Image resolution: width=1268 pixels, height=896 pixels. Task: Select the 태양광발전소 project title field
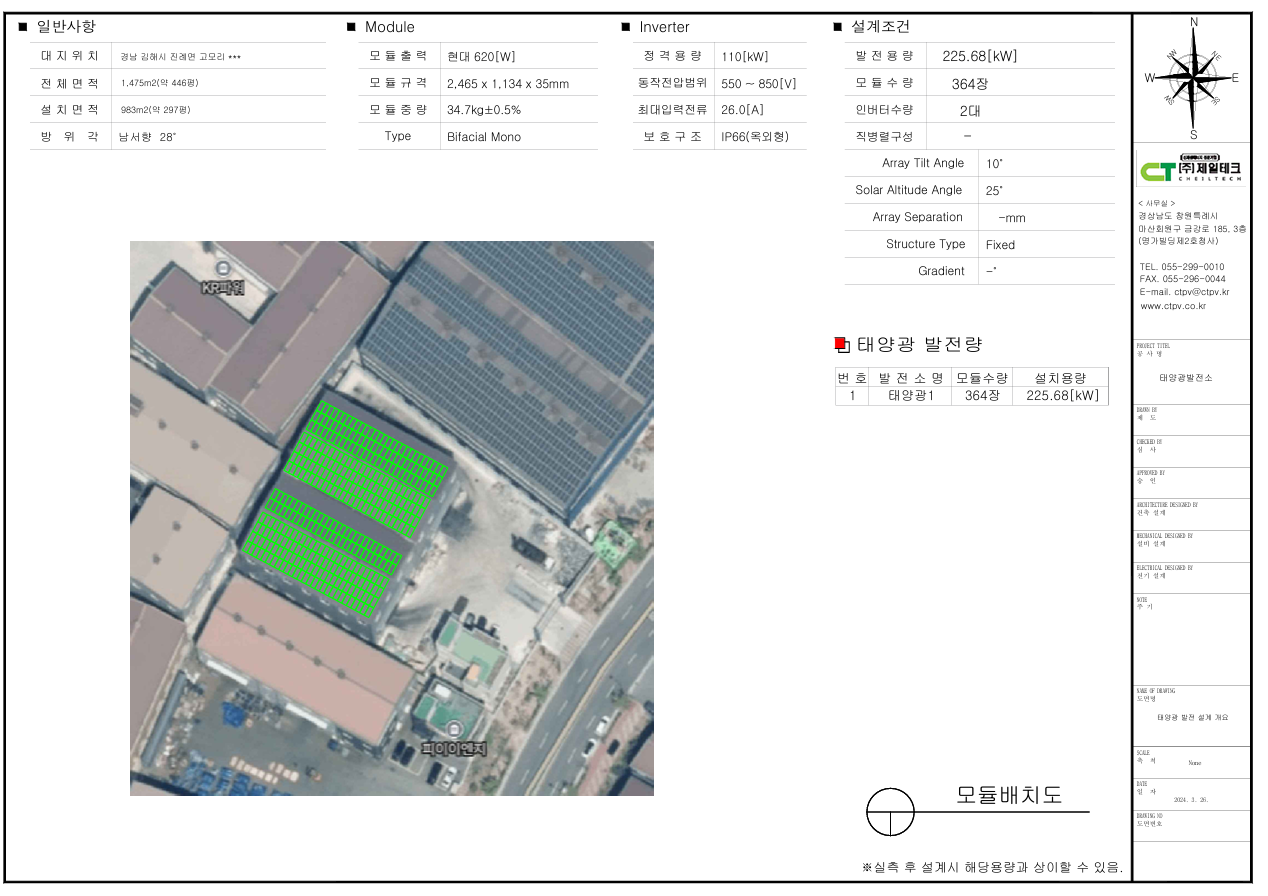pos(1186,378)
